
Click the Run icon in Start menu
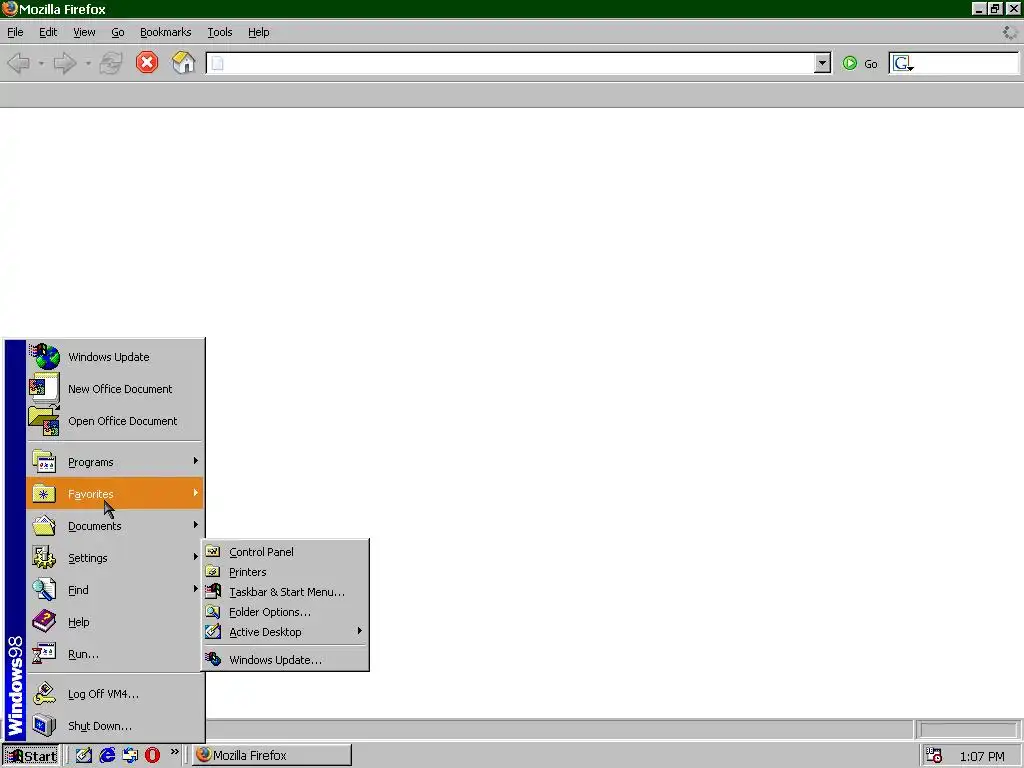[x=44, y=653]
